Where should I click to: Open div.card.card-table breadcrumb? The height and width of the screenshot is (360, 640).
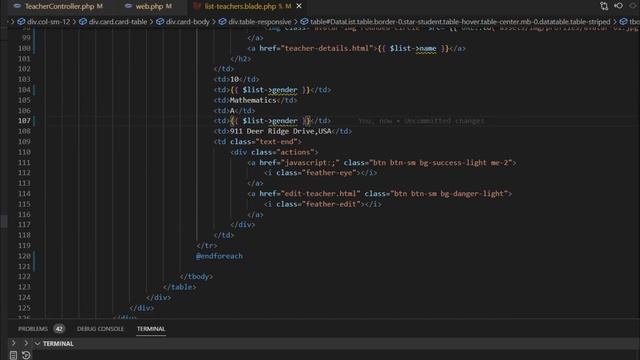tap(118, 22)
